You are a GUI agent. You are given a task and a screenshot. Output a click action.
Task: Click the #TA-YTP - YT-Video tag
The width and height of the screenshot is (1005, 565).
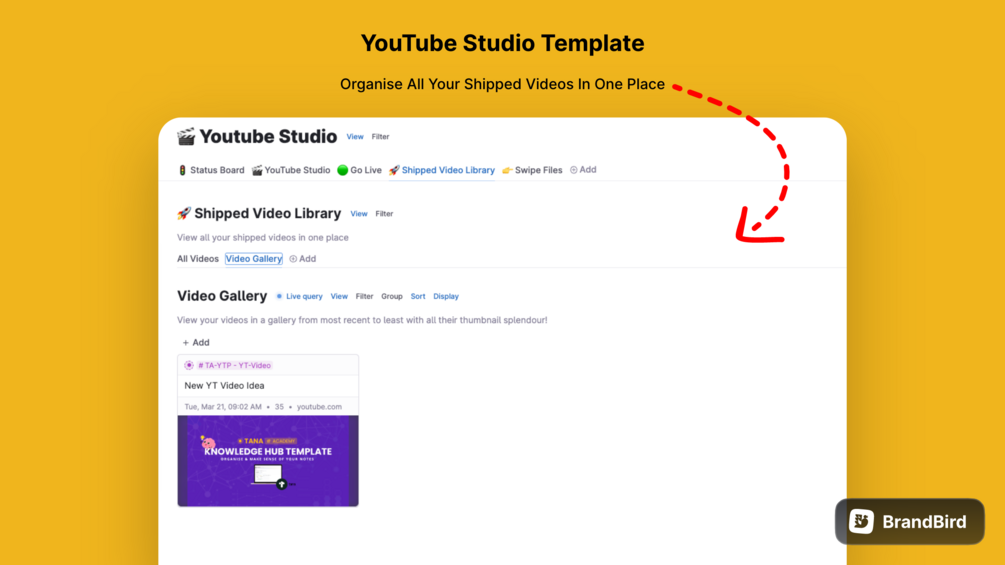pyautogui.click(x=234, y=365)
